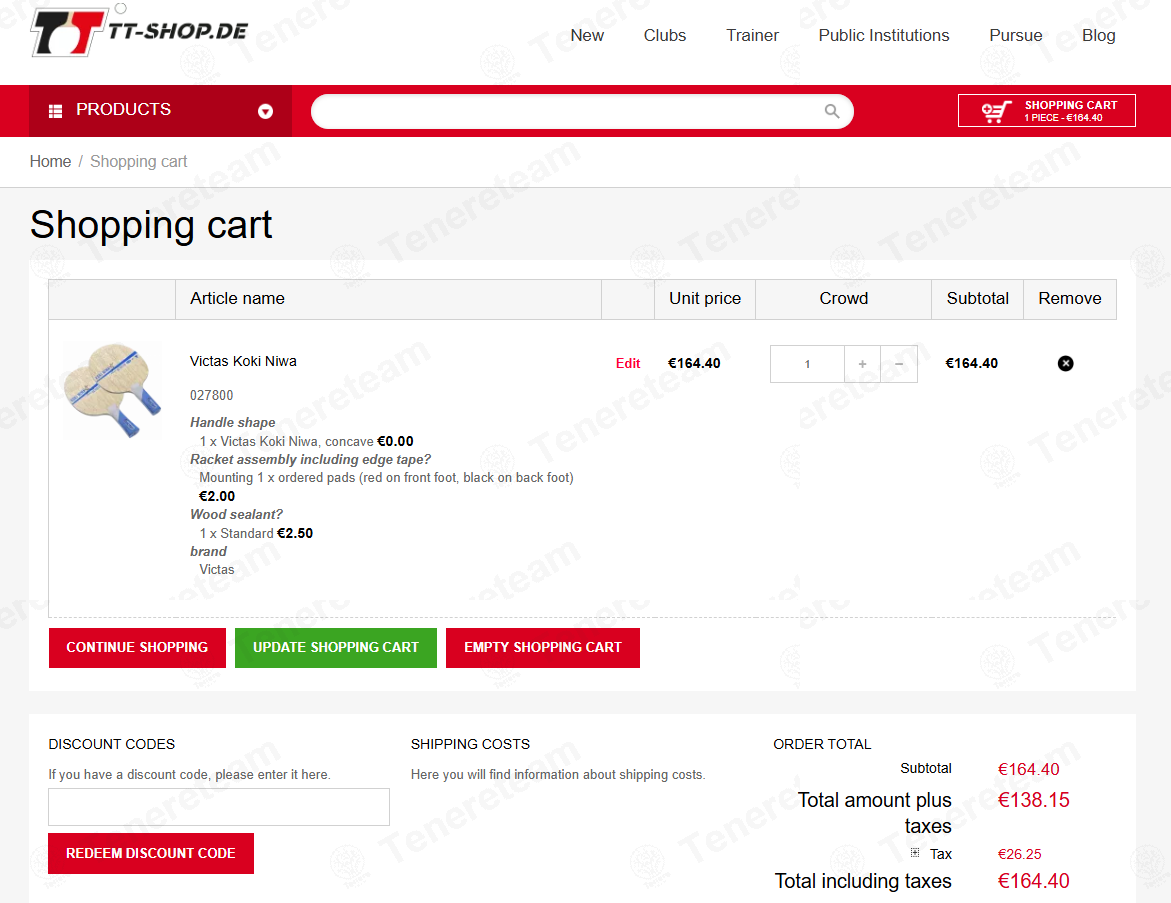Click the Subtotal column header

[x=978, y=299]
